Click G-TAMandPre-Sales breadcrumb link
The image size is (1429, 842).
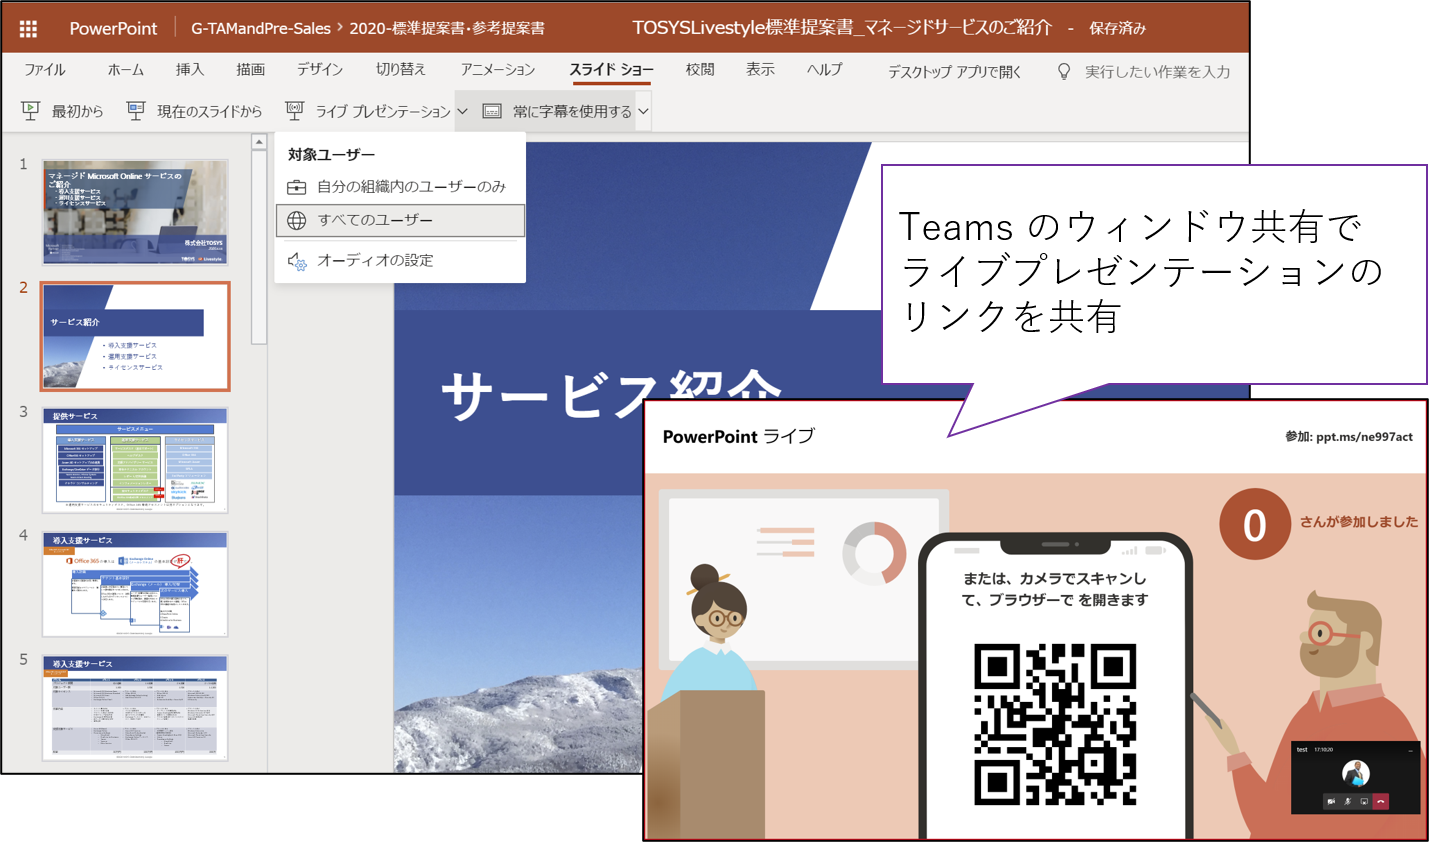261,28
